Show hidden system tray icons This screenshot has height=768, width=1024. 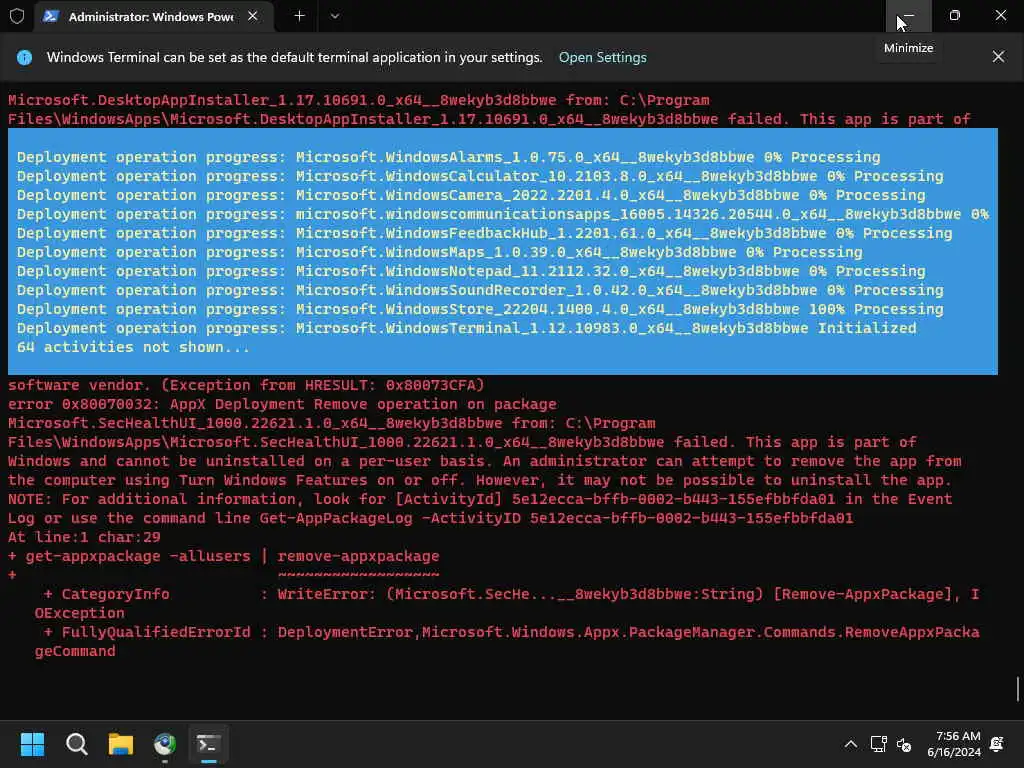pos(850,744)
